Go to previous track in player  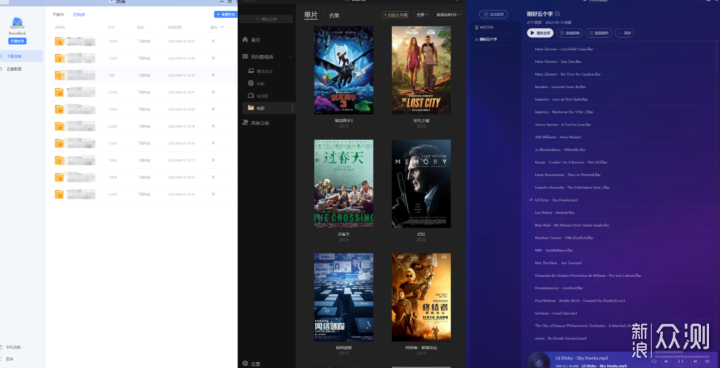pyautogui.click(x=667, y=362)
